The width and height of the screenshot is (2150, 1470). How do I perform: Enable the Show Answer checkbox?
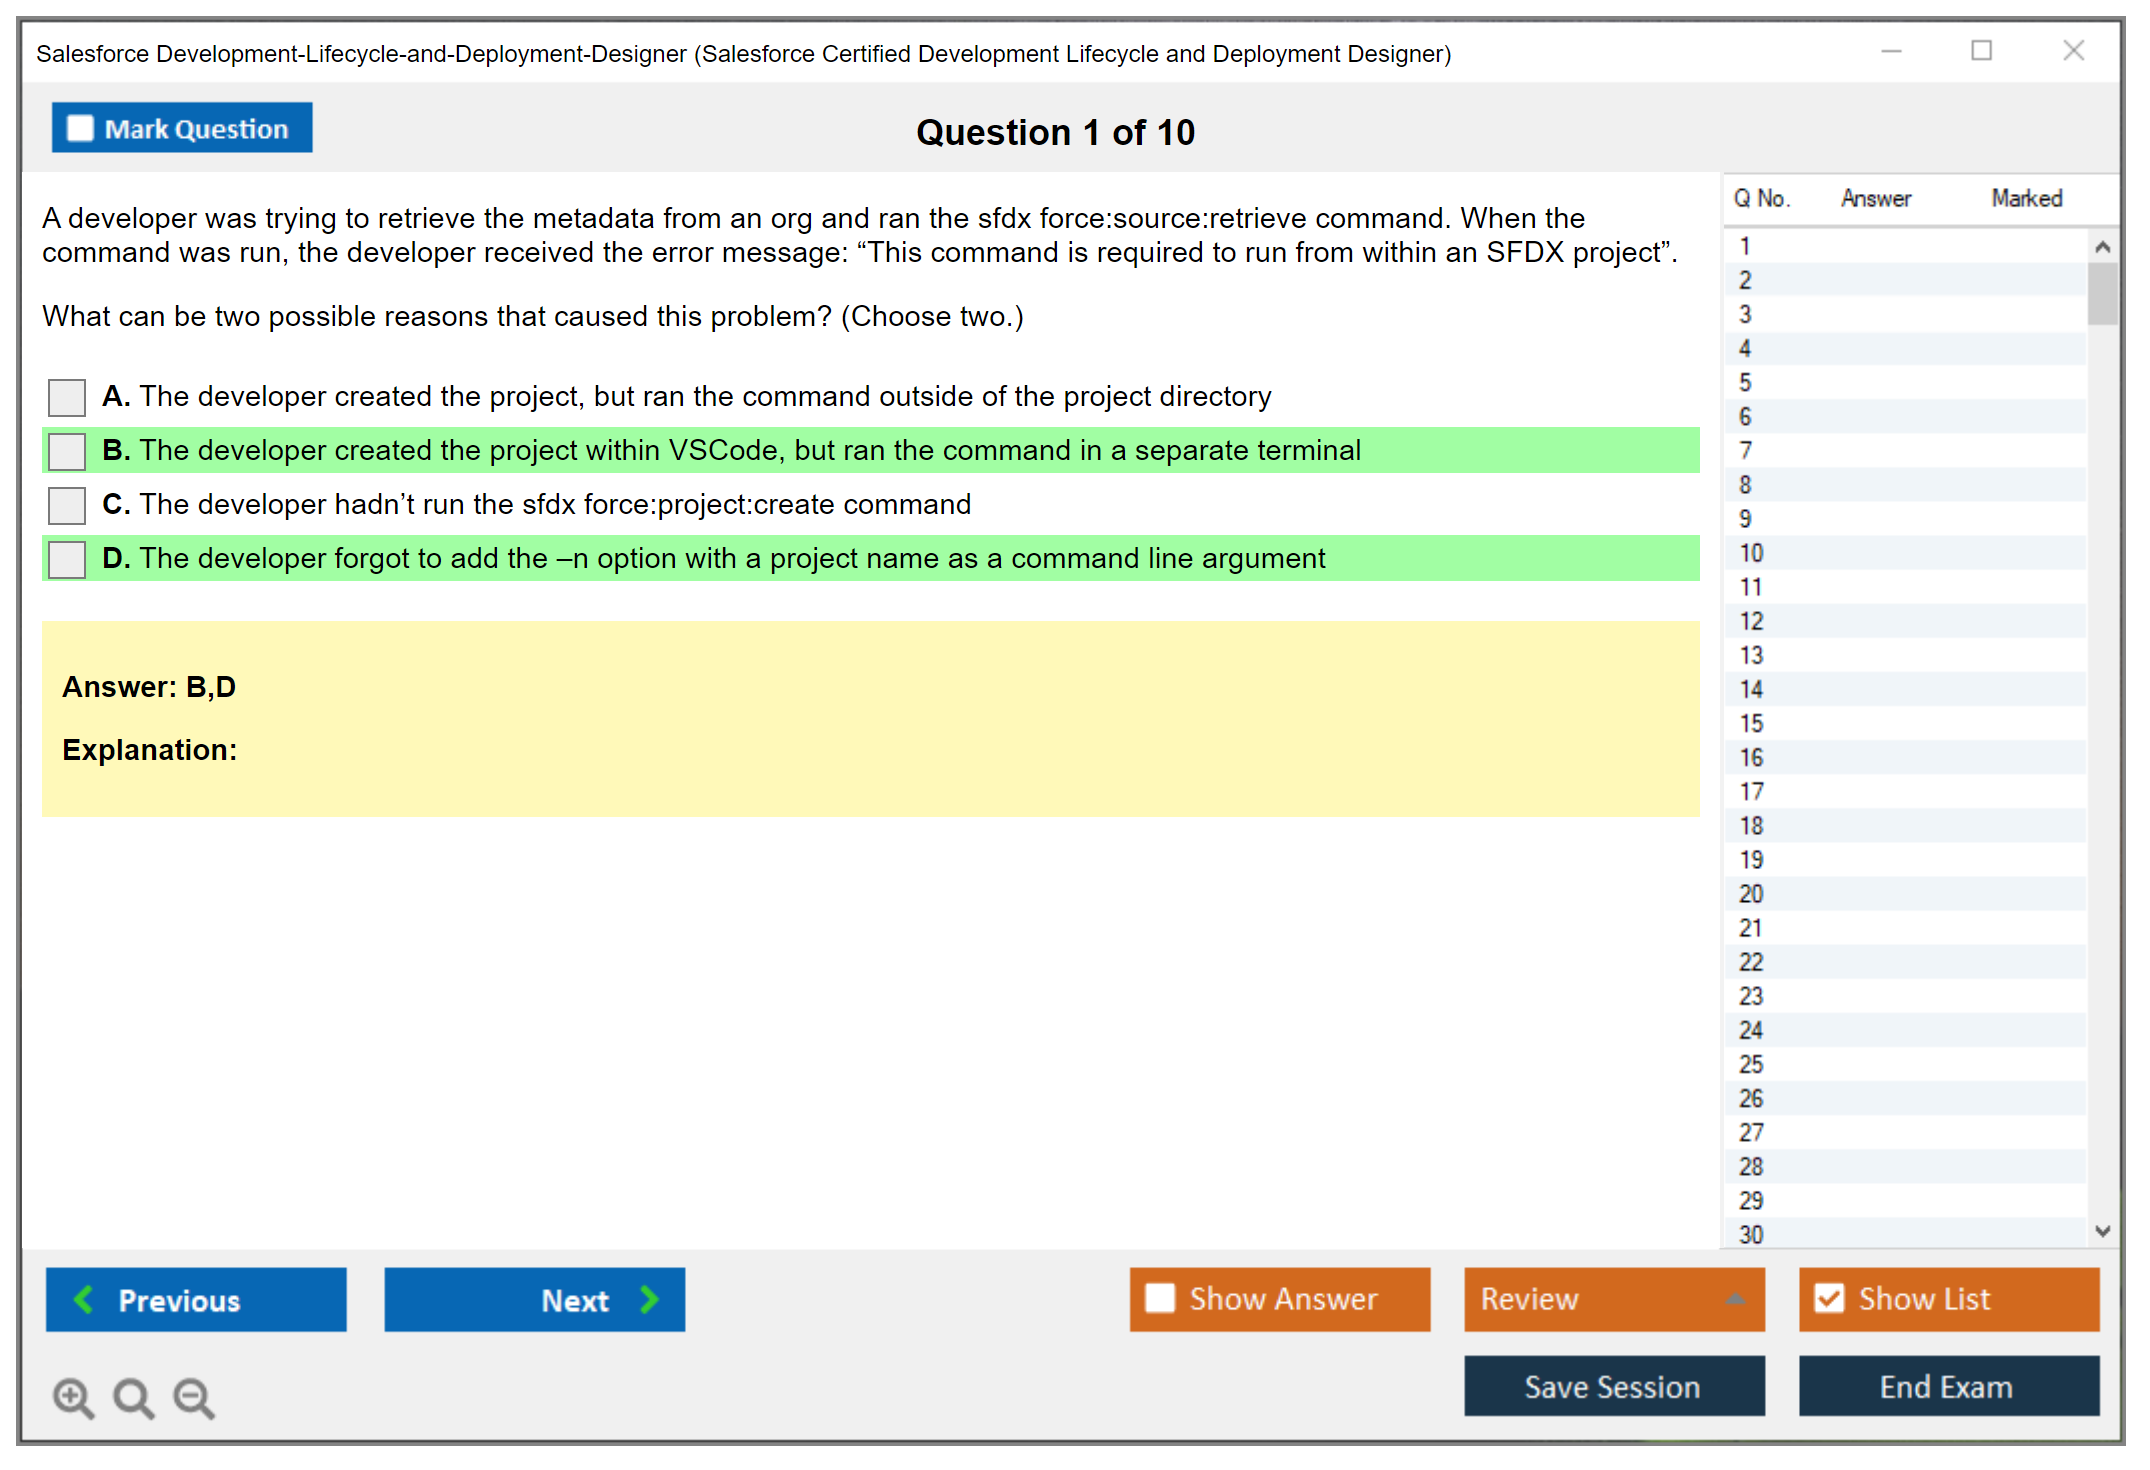1160,1298
